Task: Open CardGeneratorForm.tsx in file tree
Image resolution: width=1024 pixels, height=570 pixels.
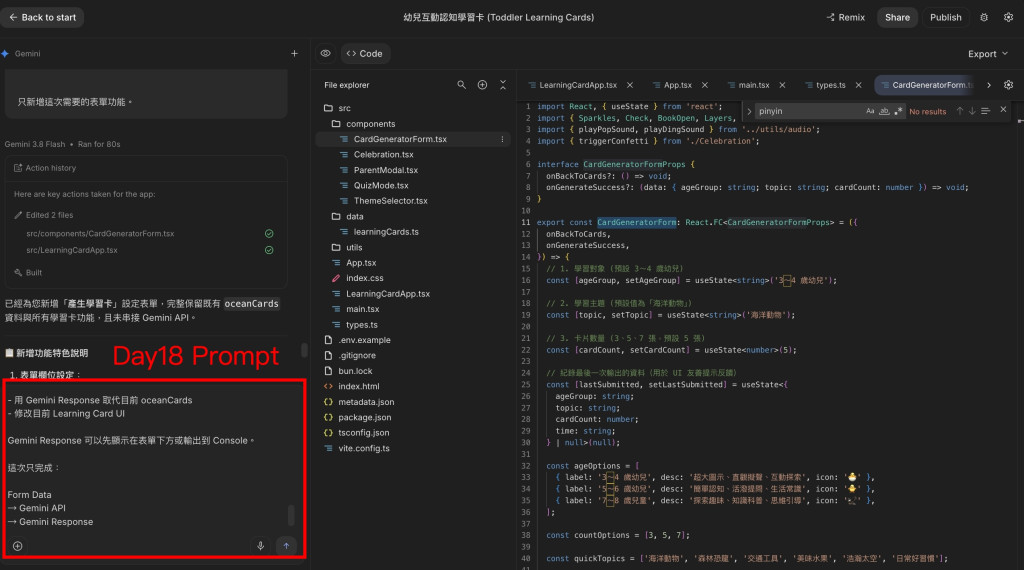Action: tap(400, 139)
